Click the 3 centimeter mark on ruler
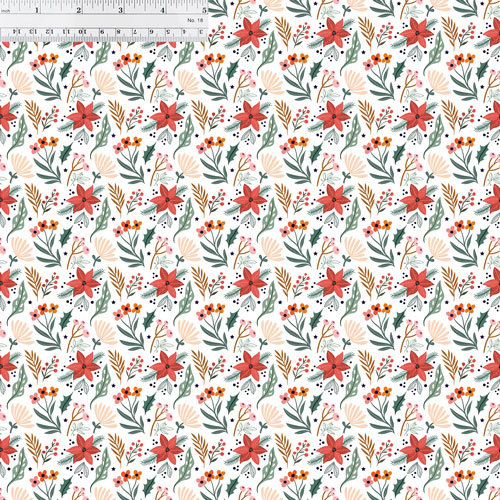500x500 pixels. click(x=201, y=32)
